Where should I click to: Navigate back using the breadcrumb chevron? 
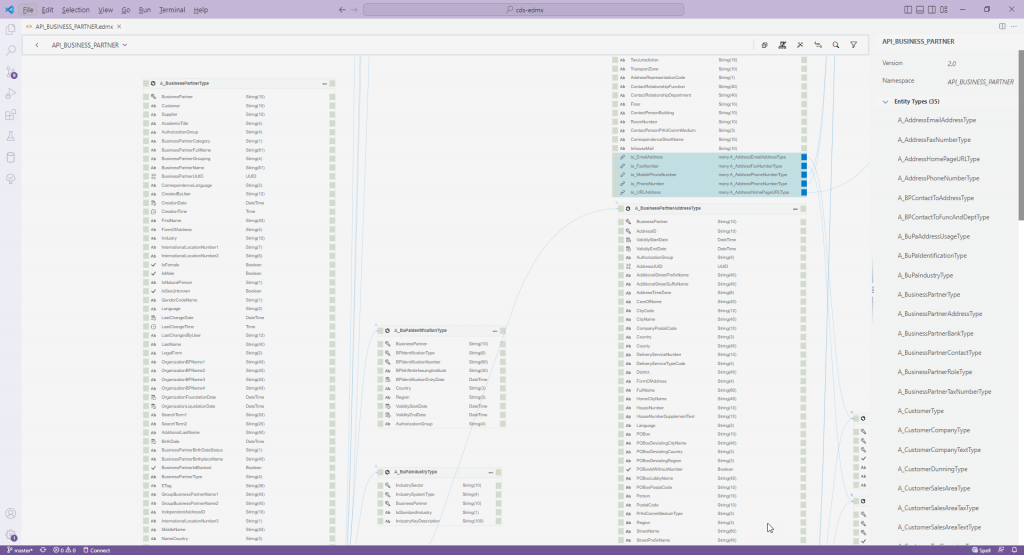[x=37, y=45]
